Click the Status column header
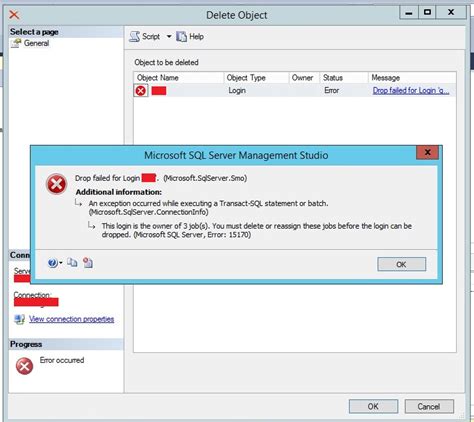The height and width of the screenshot is (422, 474). coord(344,78)
